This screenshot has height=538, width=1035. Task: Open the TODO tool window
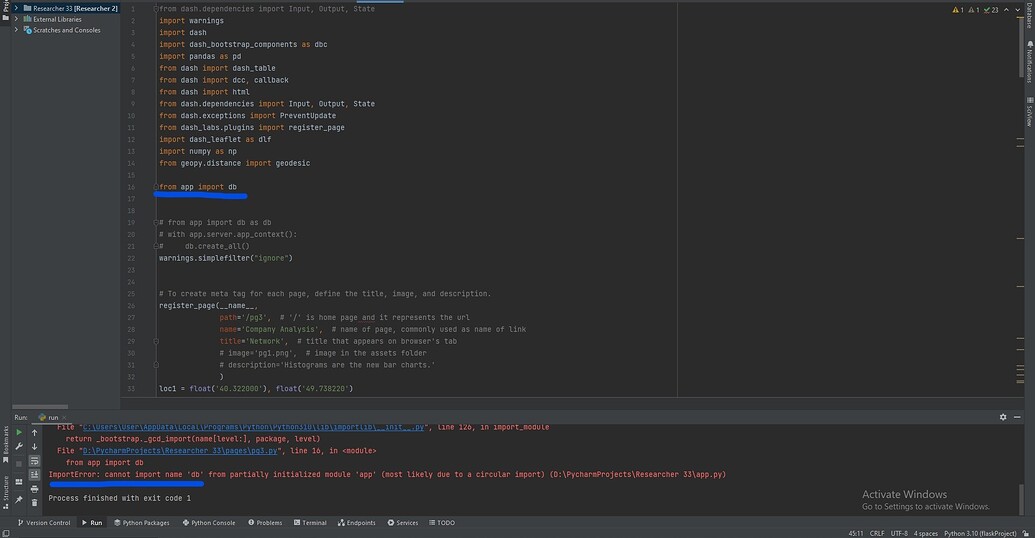(x=442, y=523)
